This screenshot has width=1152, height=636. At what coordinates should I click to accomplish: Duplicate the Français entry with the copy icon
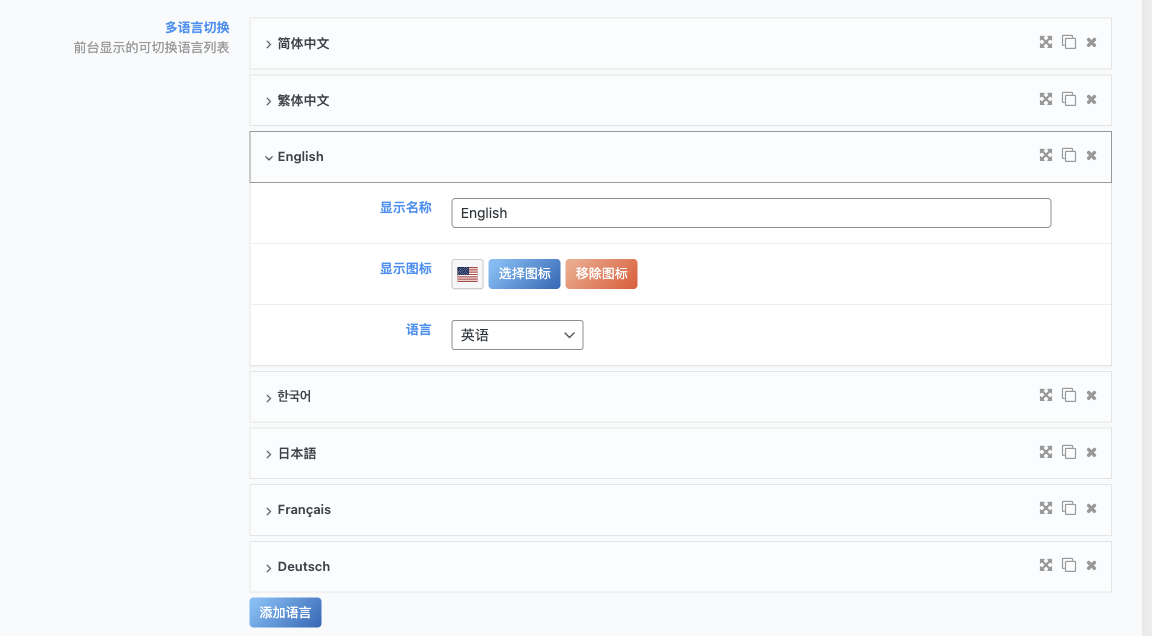click(x=1068, y=508)
